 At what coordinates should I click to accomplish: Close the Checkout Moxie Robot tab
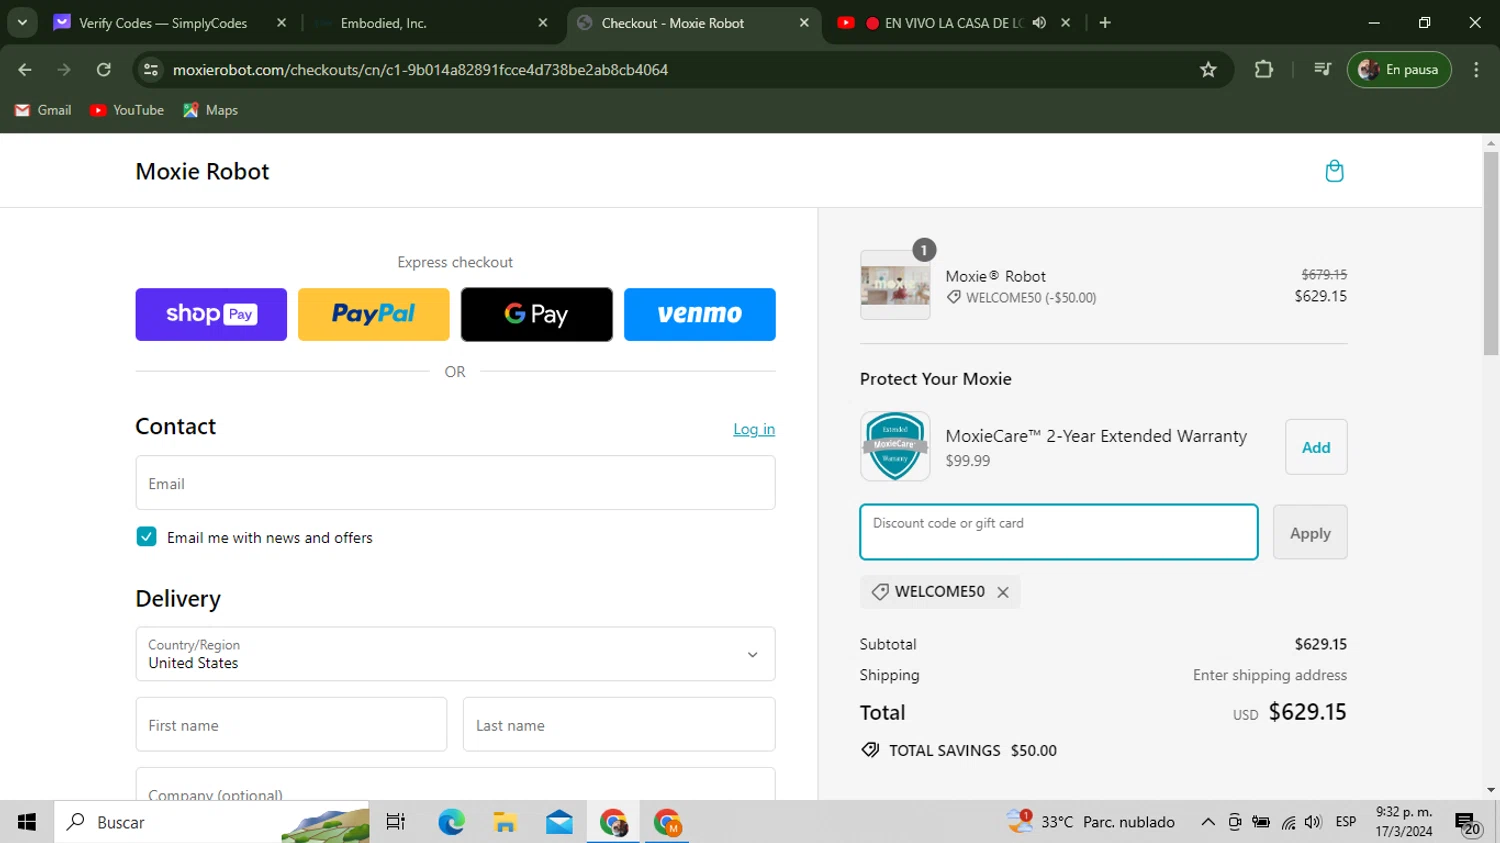[804, 22]
